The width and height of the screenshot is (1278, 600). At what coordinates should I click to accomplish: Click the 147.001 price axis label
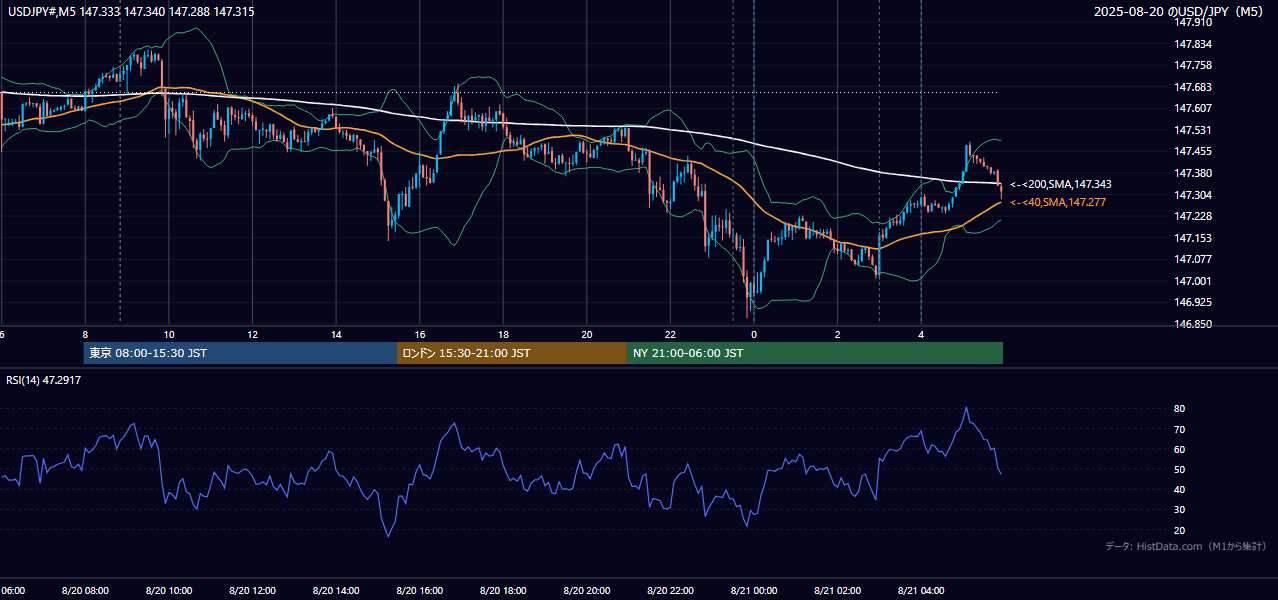[1194, 281]
